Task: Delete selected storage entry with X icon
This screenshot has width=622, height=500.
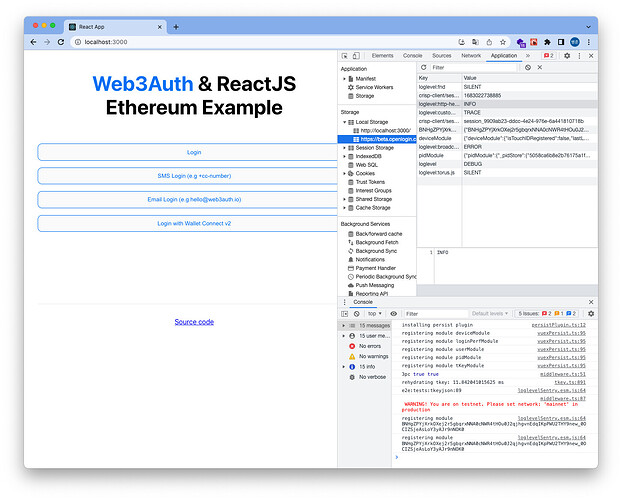Action: point(539,67)
